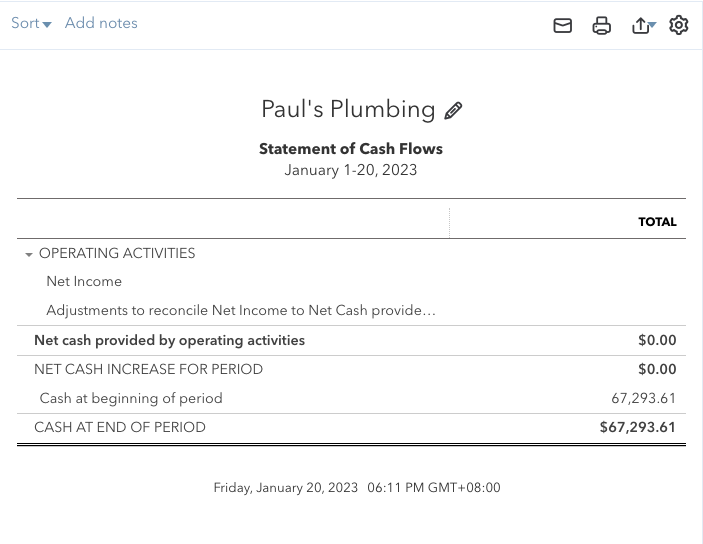The height and width of the screenshot is (544, 703).
Task: Open the Sort dropdown
Action: click(x=31, y=23)
